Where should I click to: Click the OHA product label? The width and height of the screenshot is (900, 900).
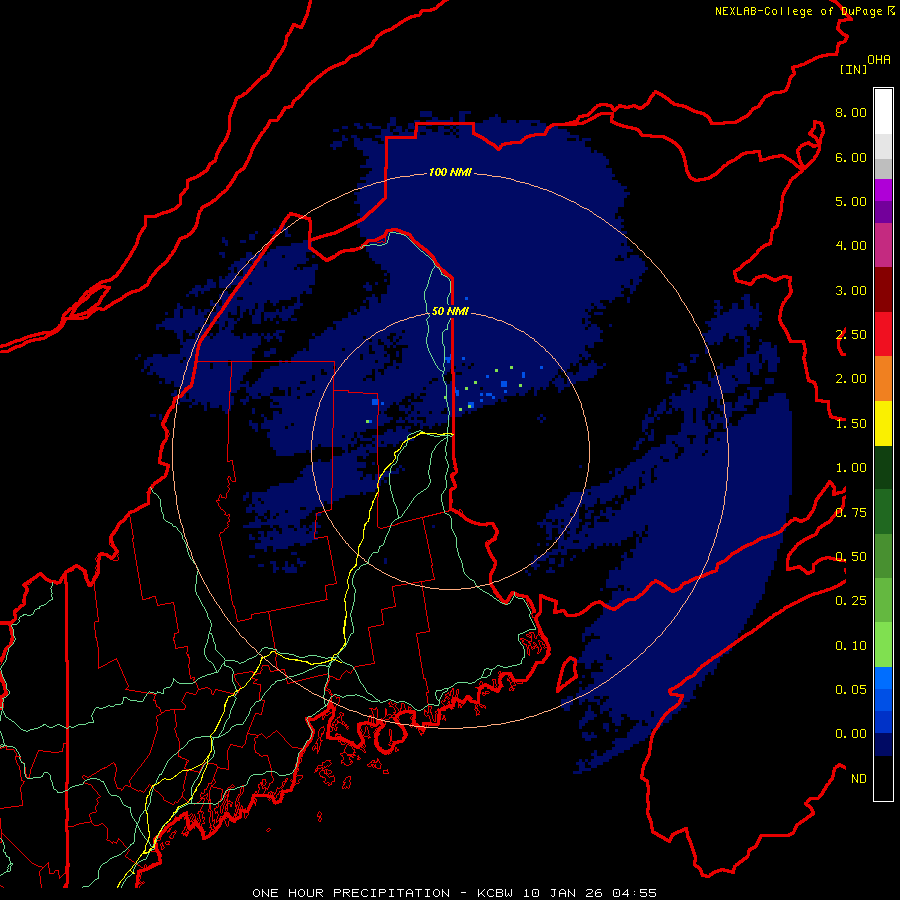[x=879, y=59]
